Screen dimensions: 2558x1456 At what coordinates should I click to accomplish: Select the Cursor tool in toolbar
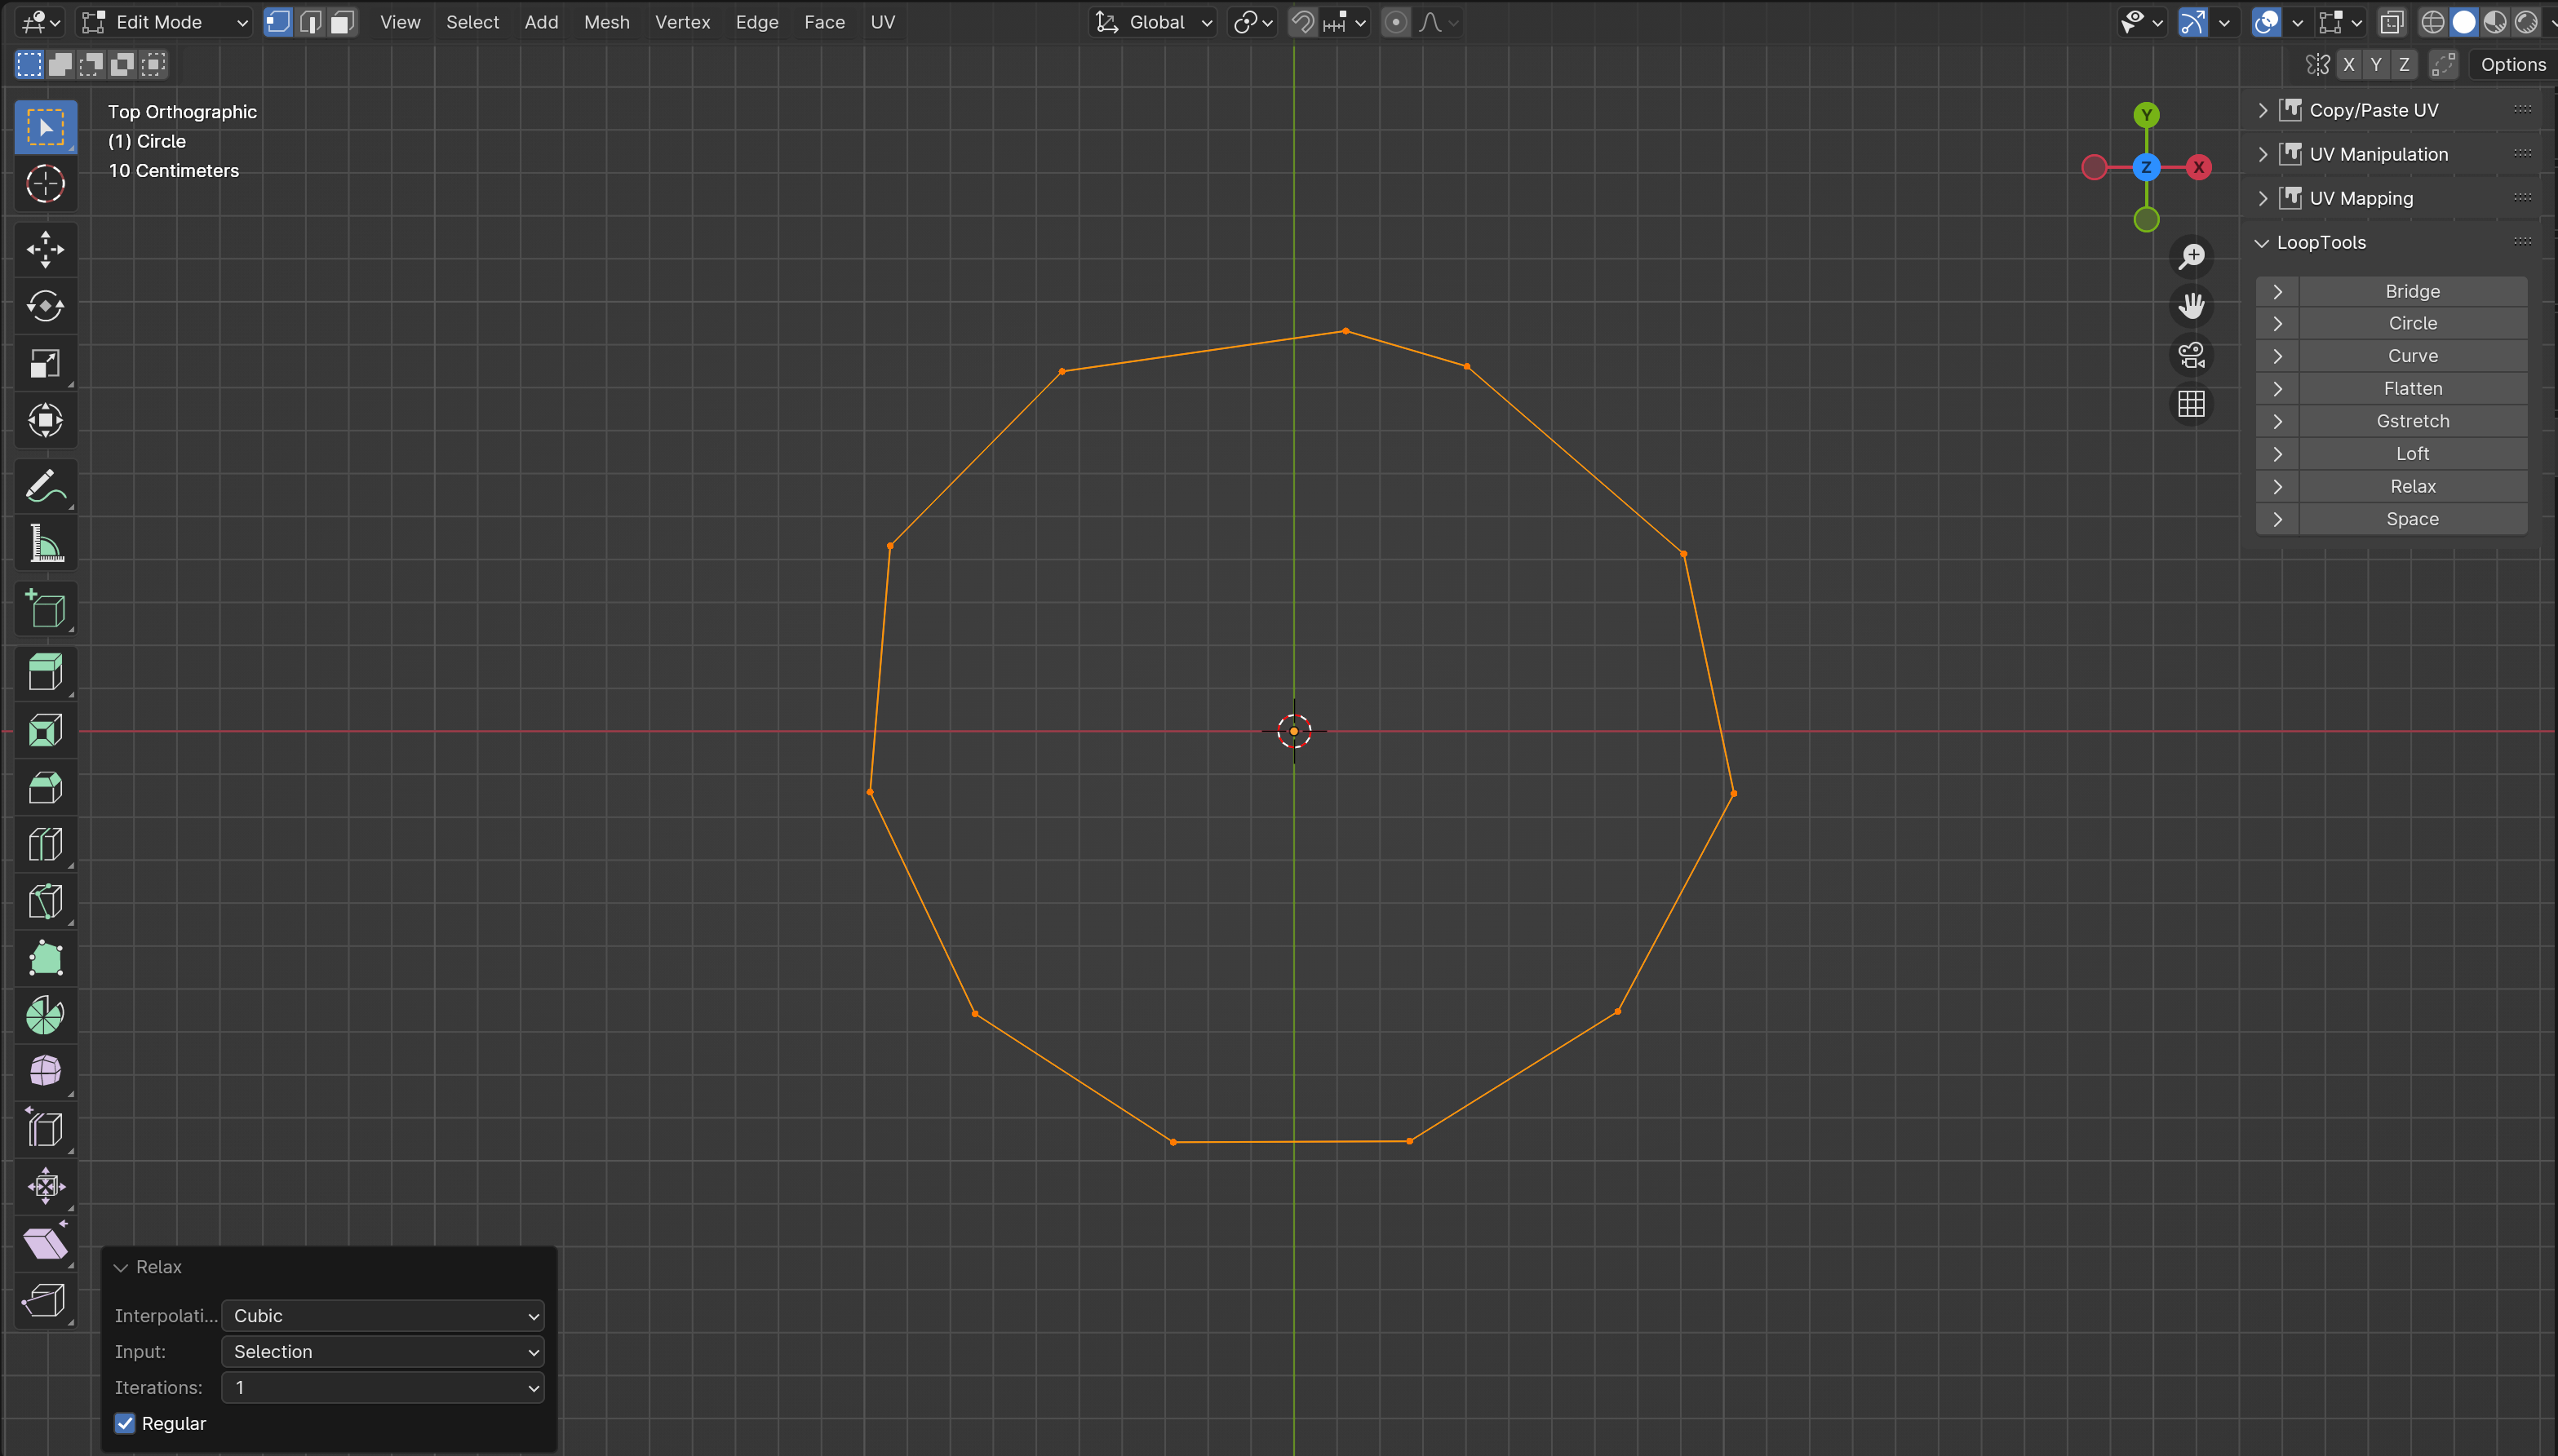pyautogui.click(x=45, y=184)
